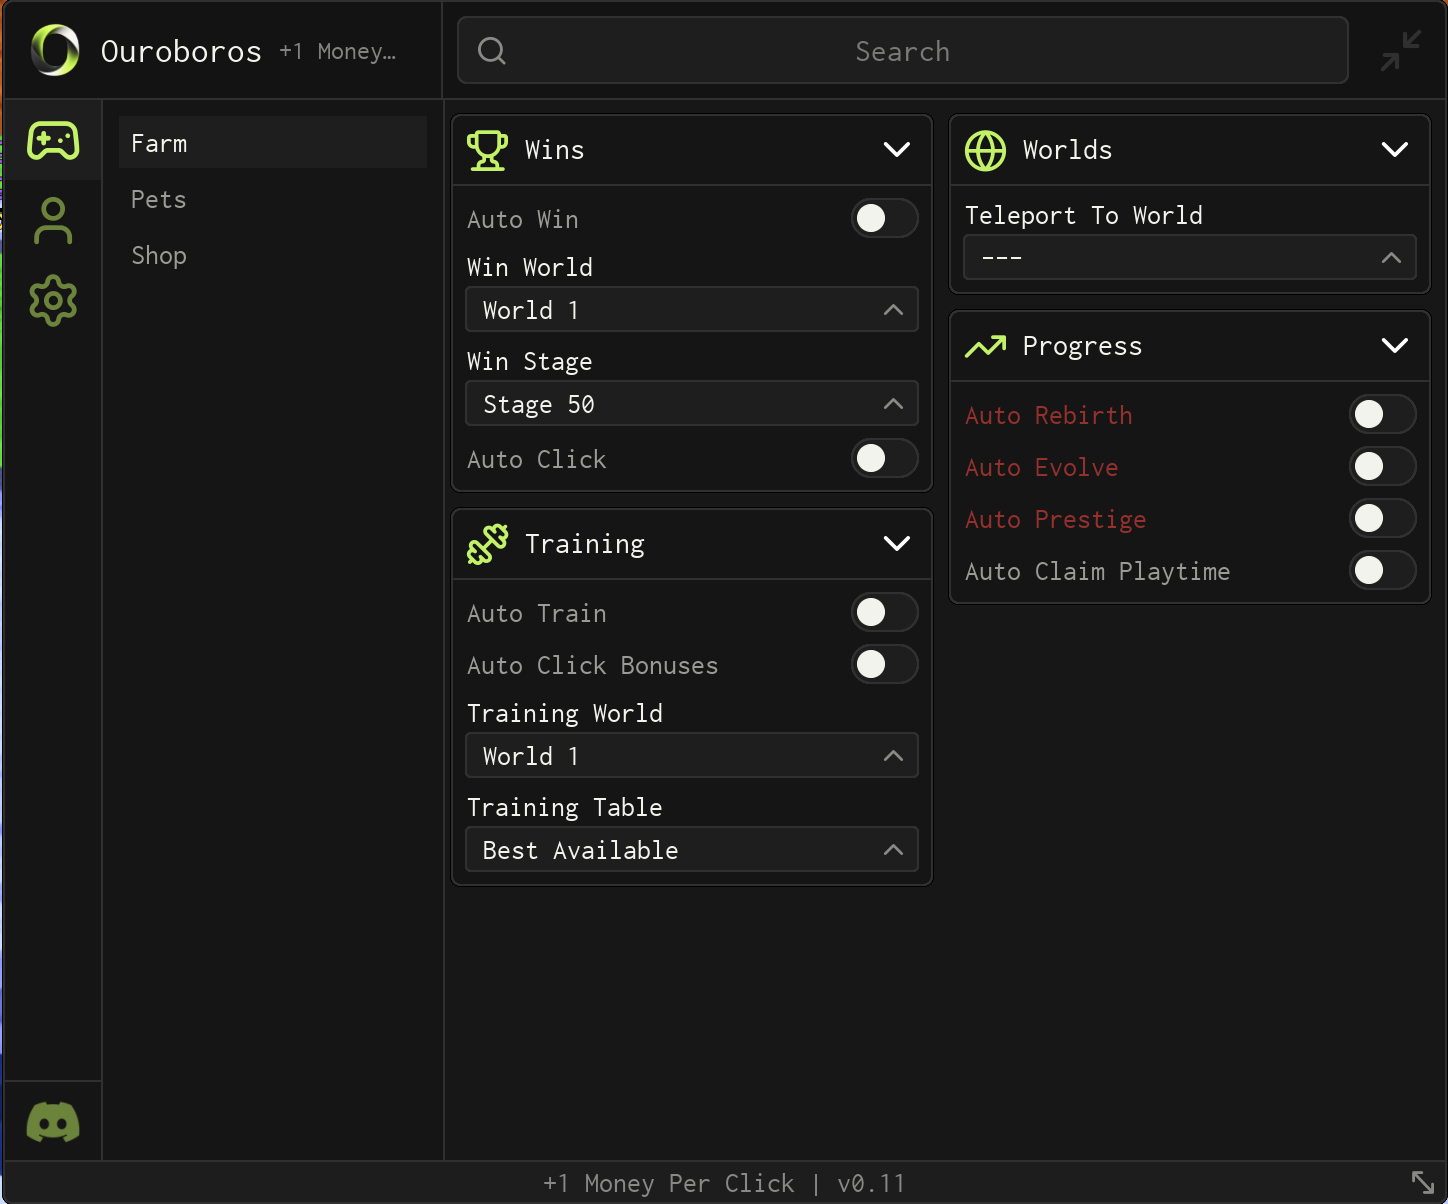Turn on Auto Click toggle
This screenshot has width=1448, height=1204.
[x=885, y=459]
